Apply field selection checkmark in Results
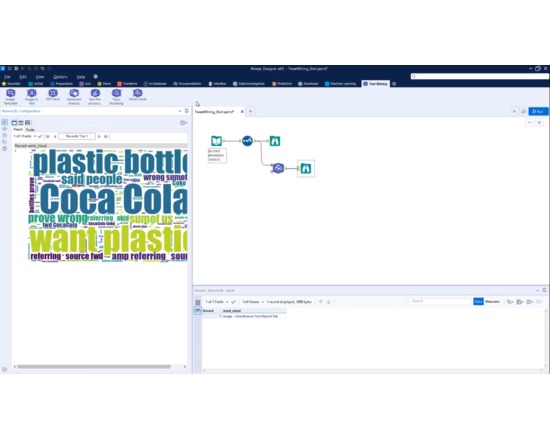The width and height of the screenshot is (550, 440). tap(233, 302)
